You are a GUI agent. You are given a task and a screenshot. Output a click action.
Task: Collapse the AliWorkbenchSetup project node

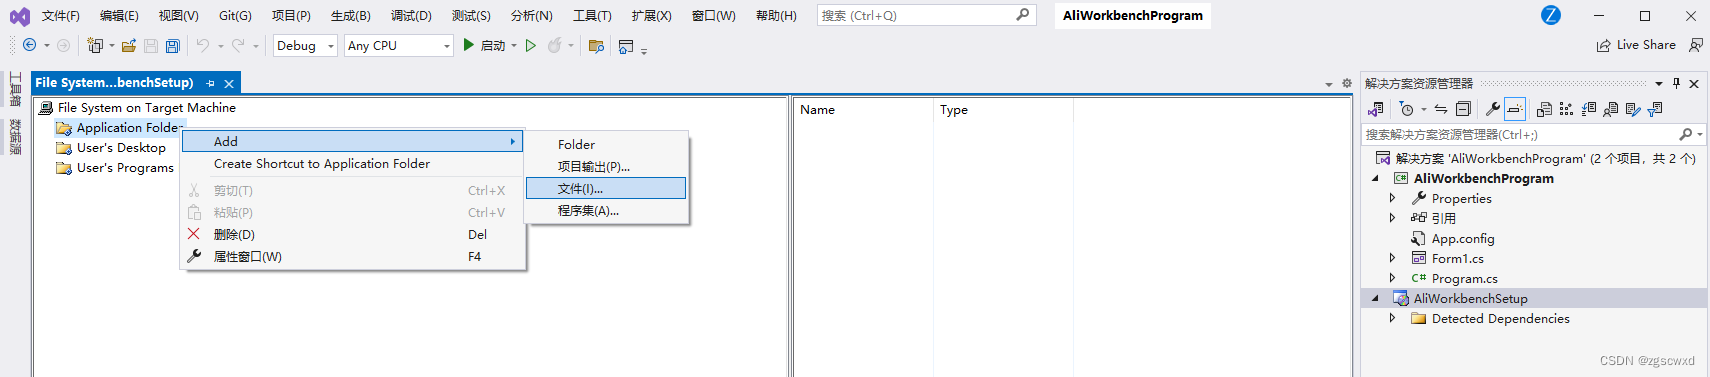tap(1375, 298)
